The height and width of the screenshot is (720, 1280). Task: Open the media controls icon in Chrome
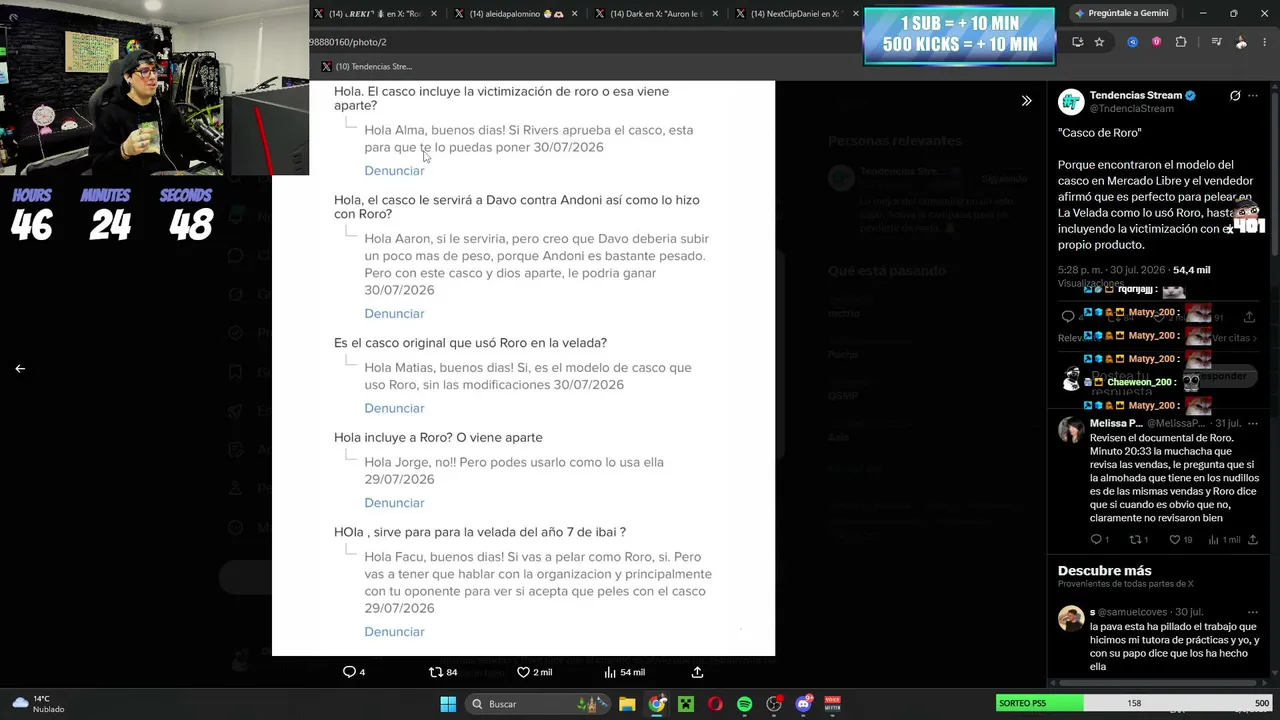click(1216, 42)
